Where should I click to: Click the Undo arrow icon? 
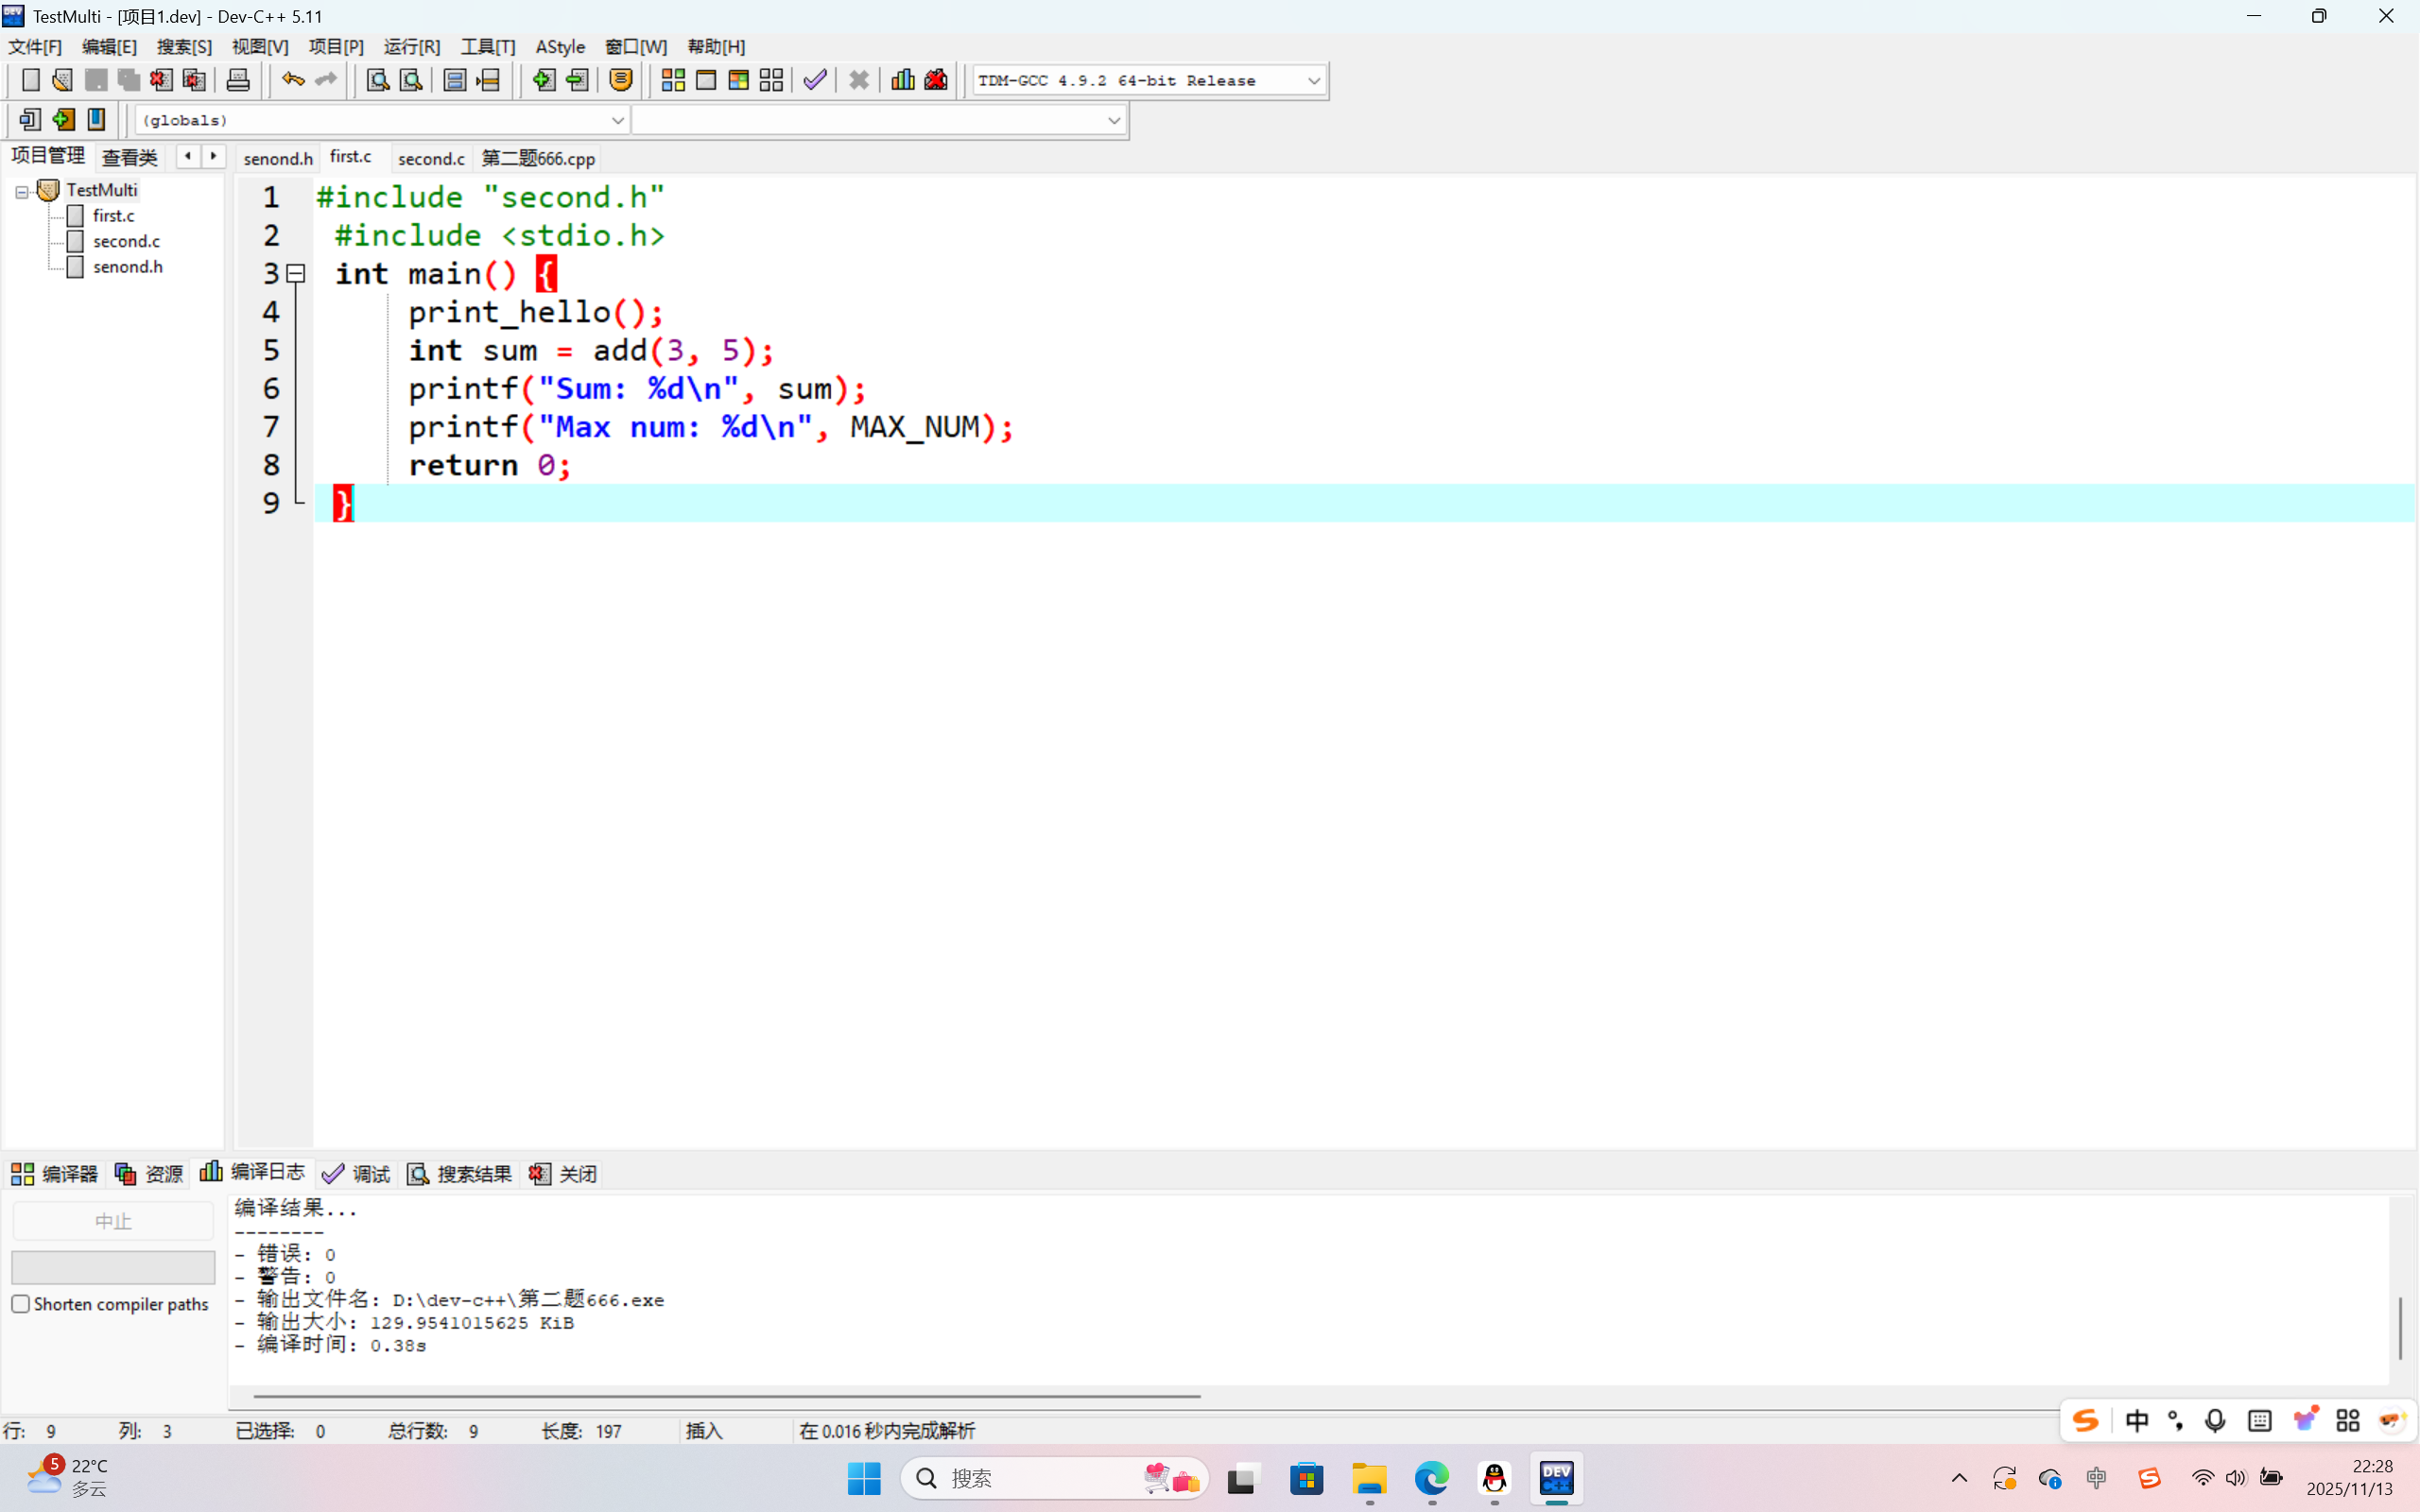(292, 80)
